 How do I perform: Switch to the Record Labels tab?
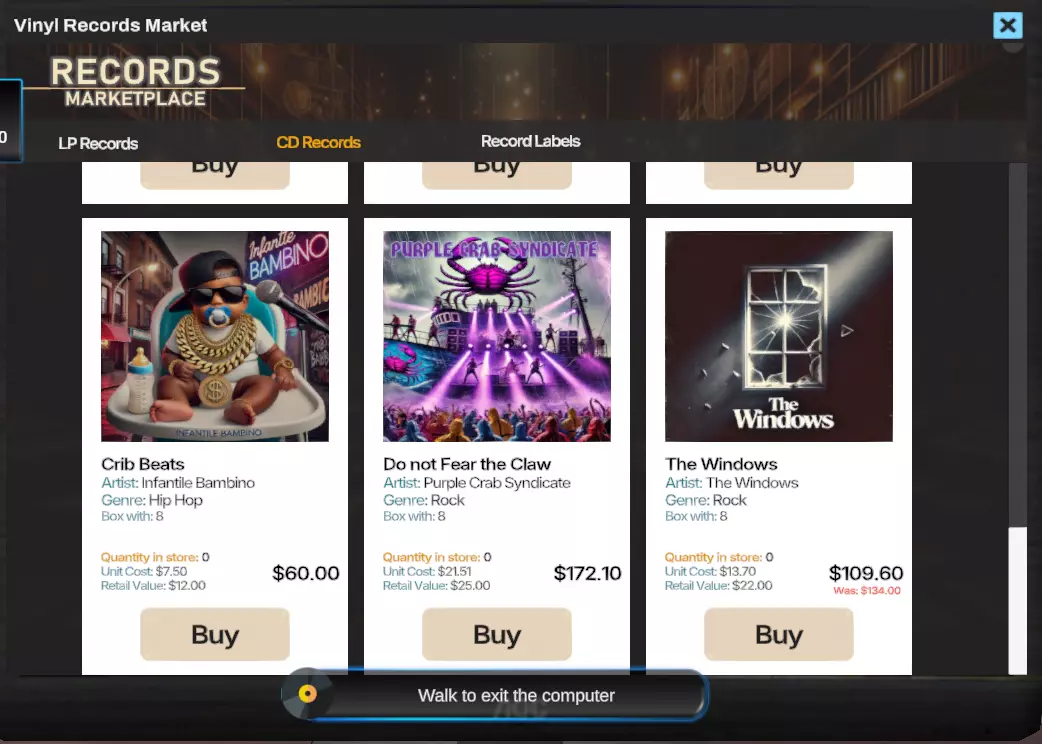pyautogui.click(x=530, y=141)
